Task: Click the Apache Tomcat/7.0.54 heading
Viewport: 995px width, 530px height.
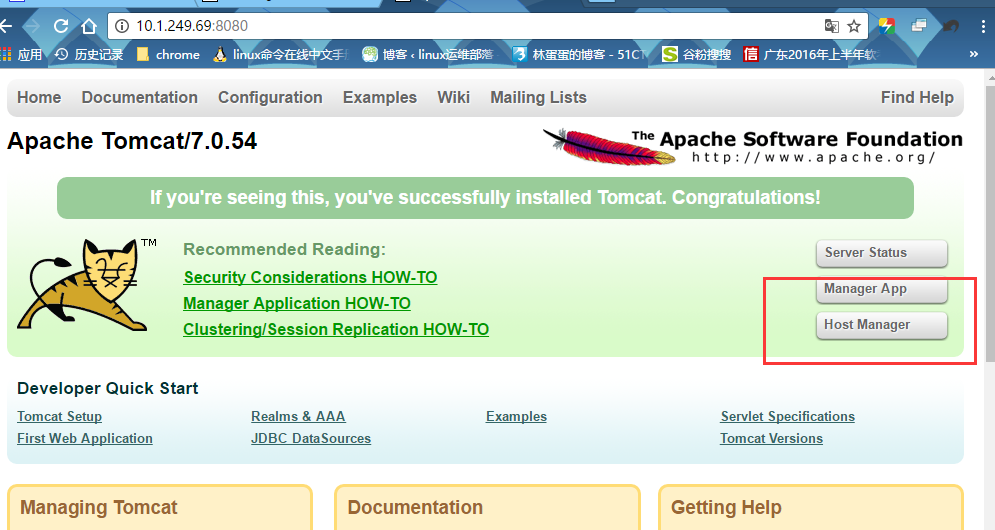Action: (132, 141)
